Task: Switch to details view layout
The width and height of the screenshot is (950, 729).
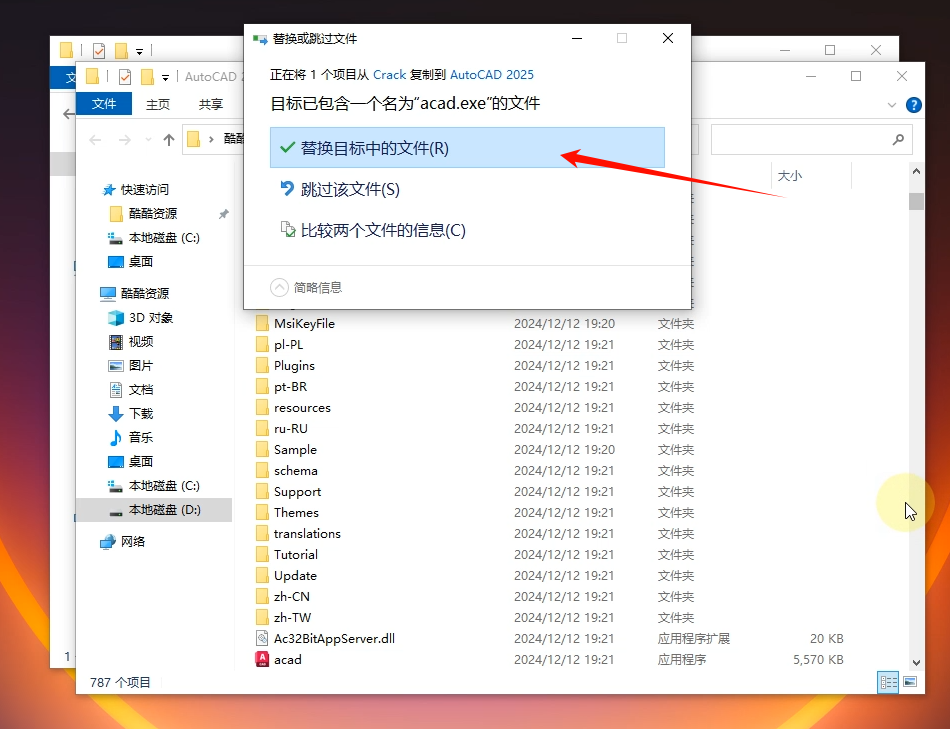Action: [887, 682]
